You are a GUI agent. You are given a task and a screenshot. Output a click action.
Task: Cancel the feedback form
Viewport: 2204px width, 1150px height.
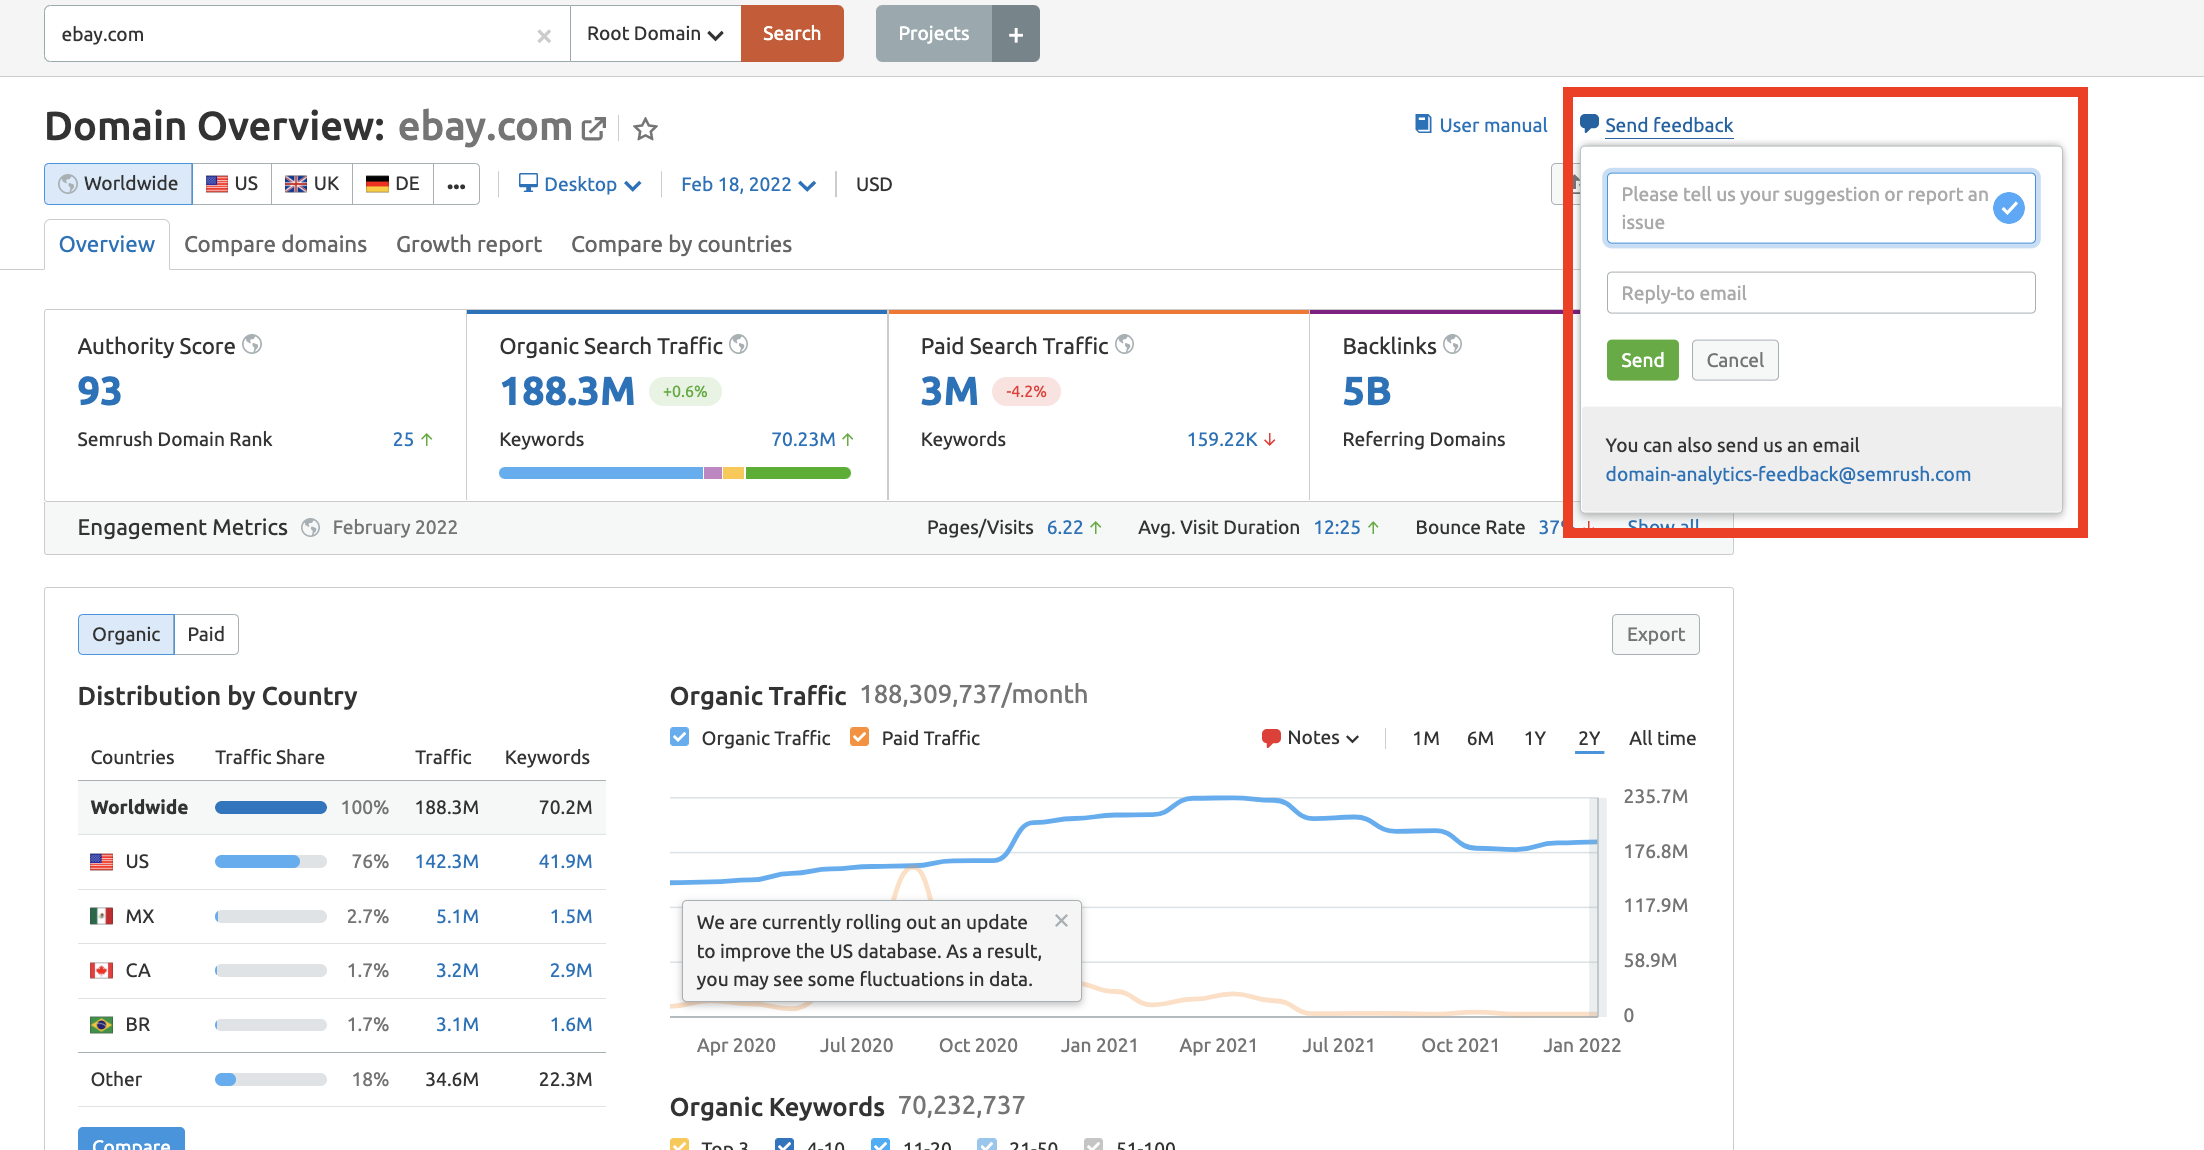pos(1735,360)
